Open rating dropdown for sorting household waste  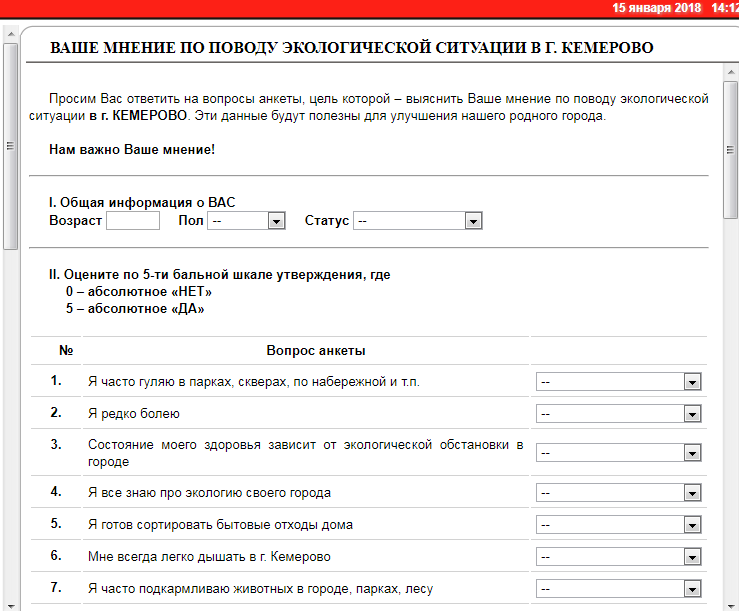click(x=618, y=525)
